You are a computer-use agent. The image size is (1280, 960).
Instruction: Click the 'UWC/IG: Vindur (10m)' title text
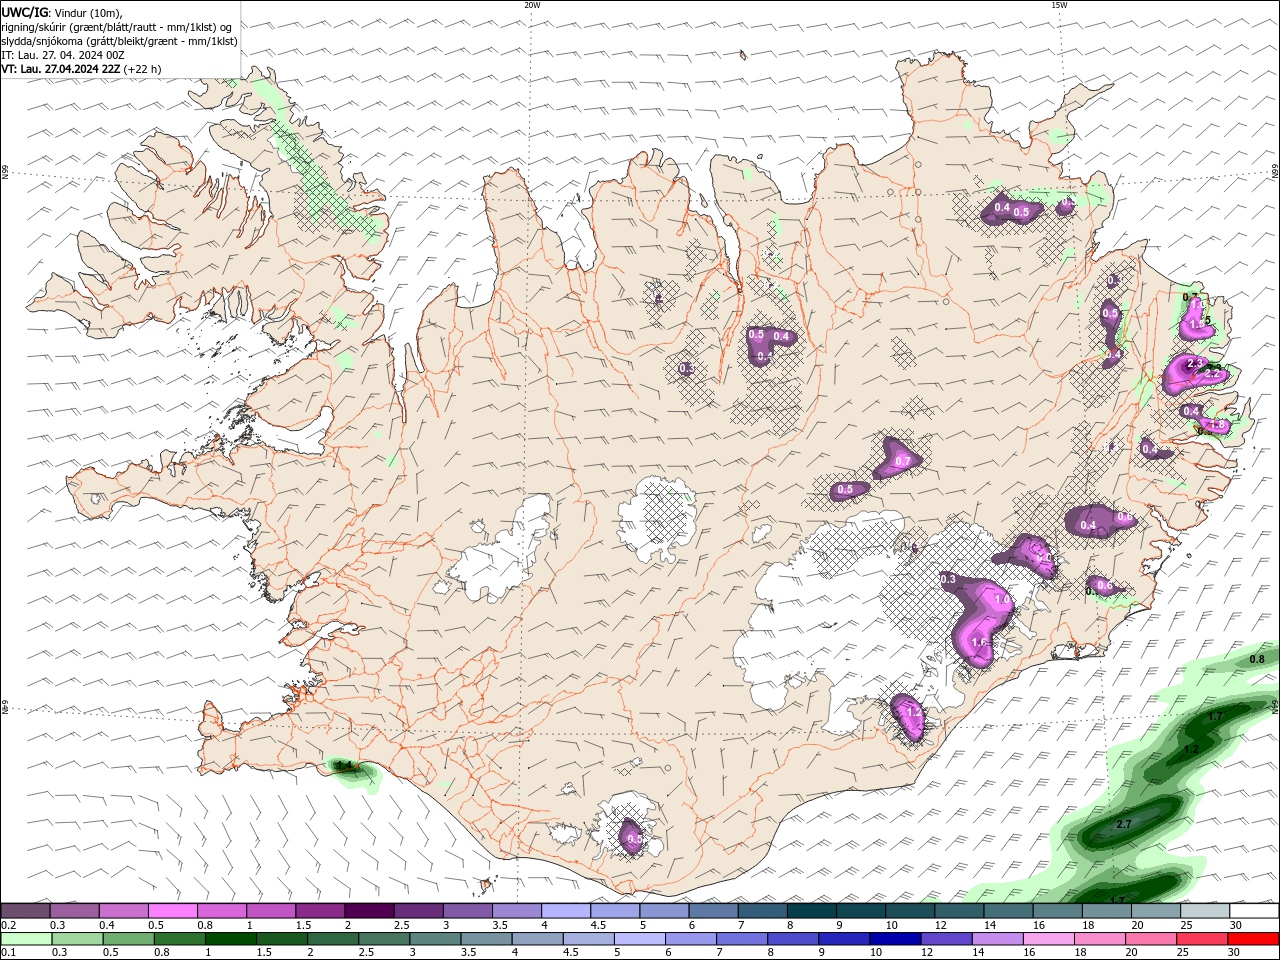tap(62, 12)
